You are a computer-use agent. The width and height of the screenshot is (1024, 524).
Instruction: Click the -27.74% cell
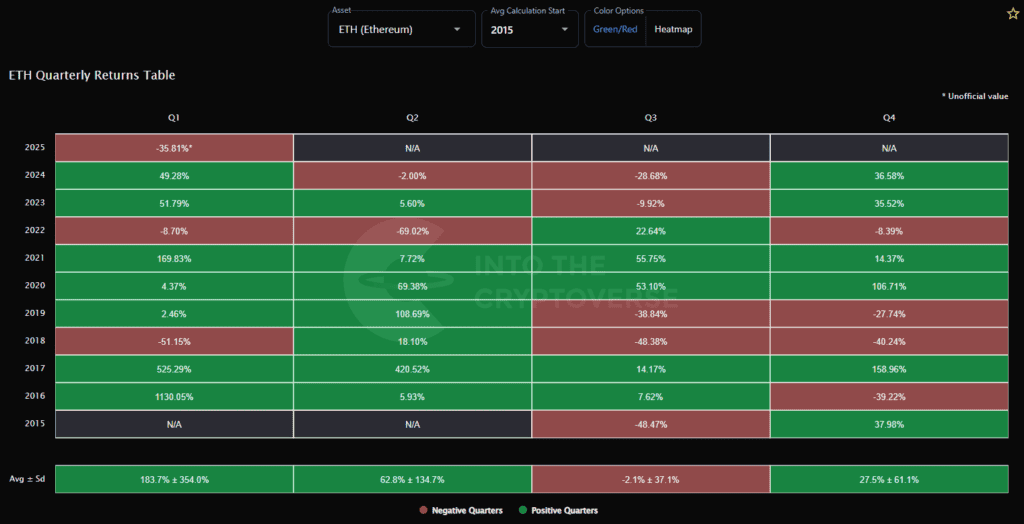[889, 314]
